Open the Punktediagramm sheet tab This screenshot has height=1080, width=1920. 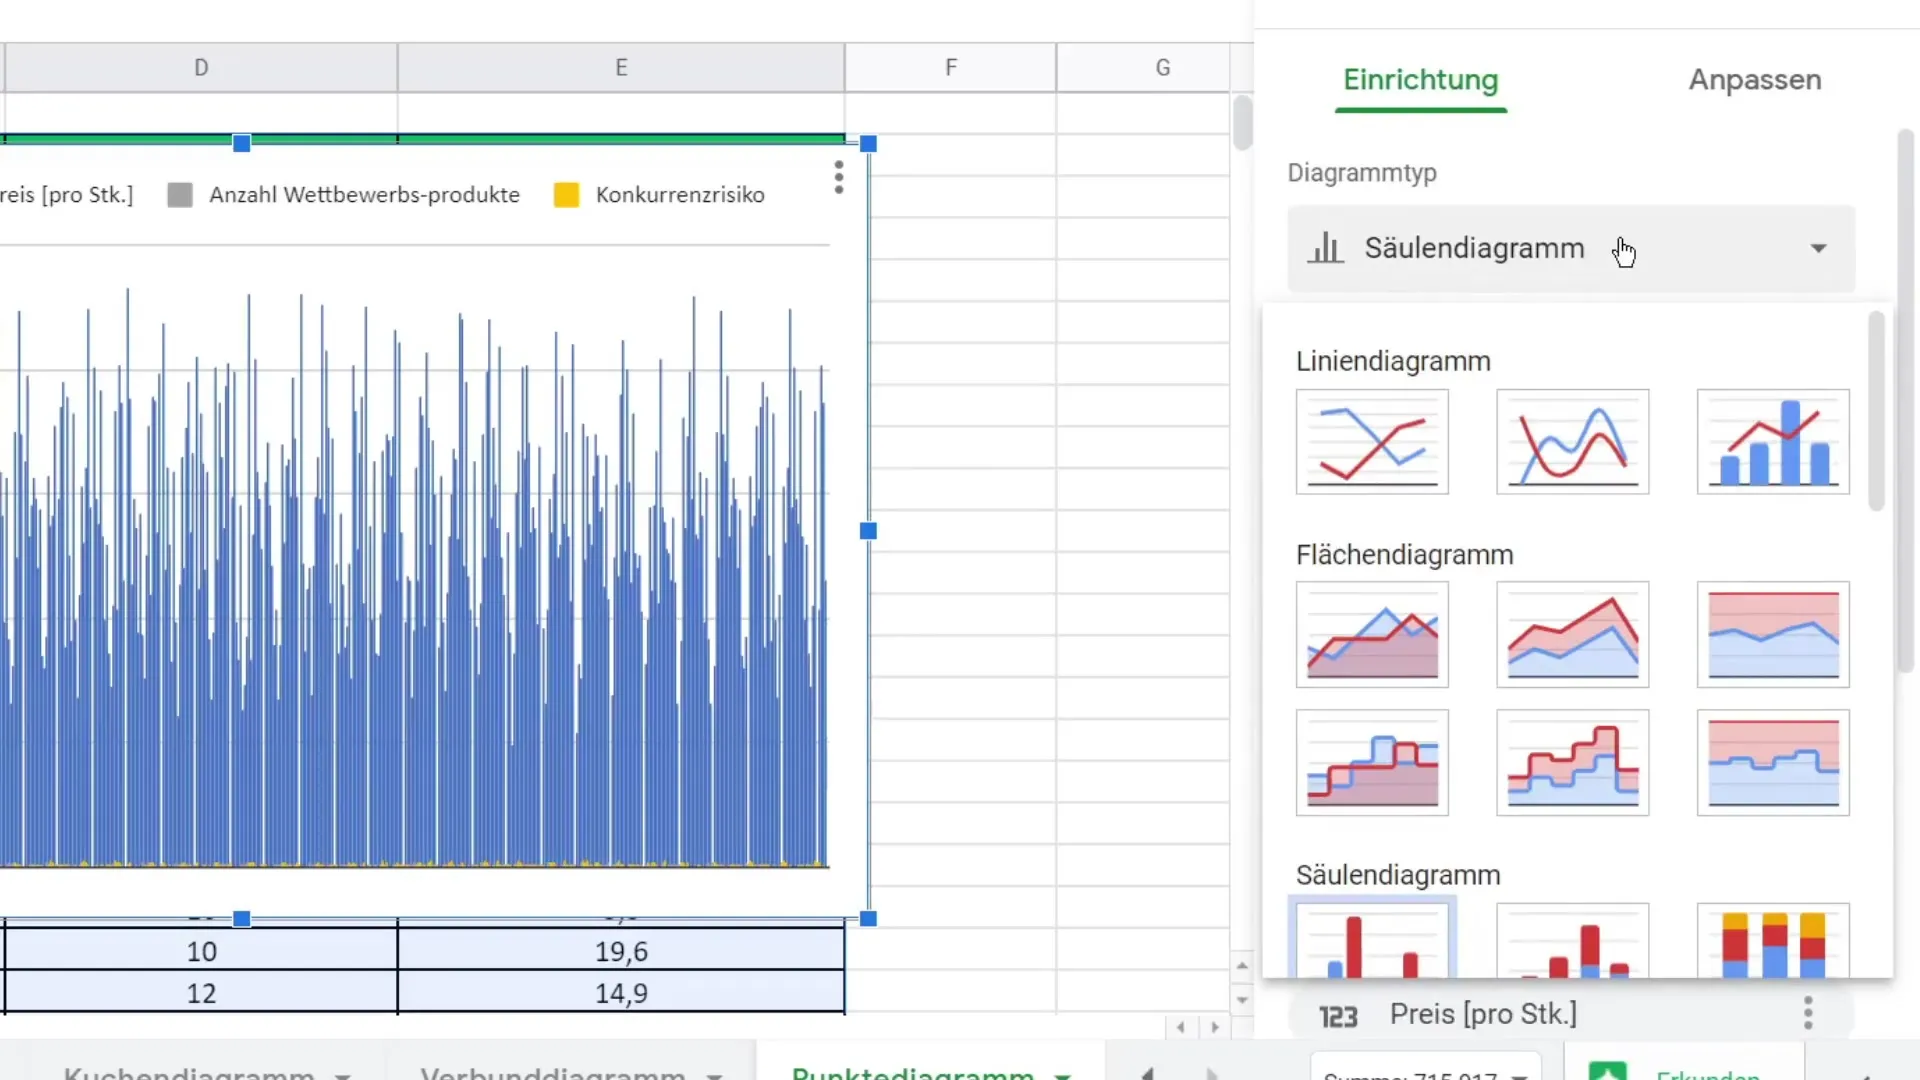912,1072
